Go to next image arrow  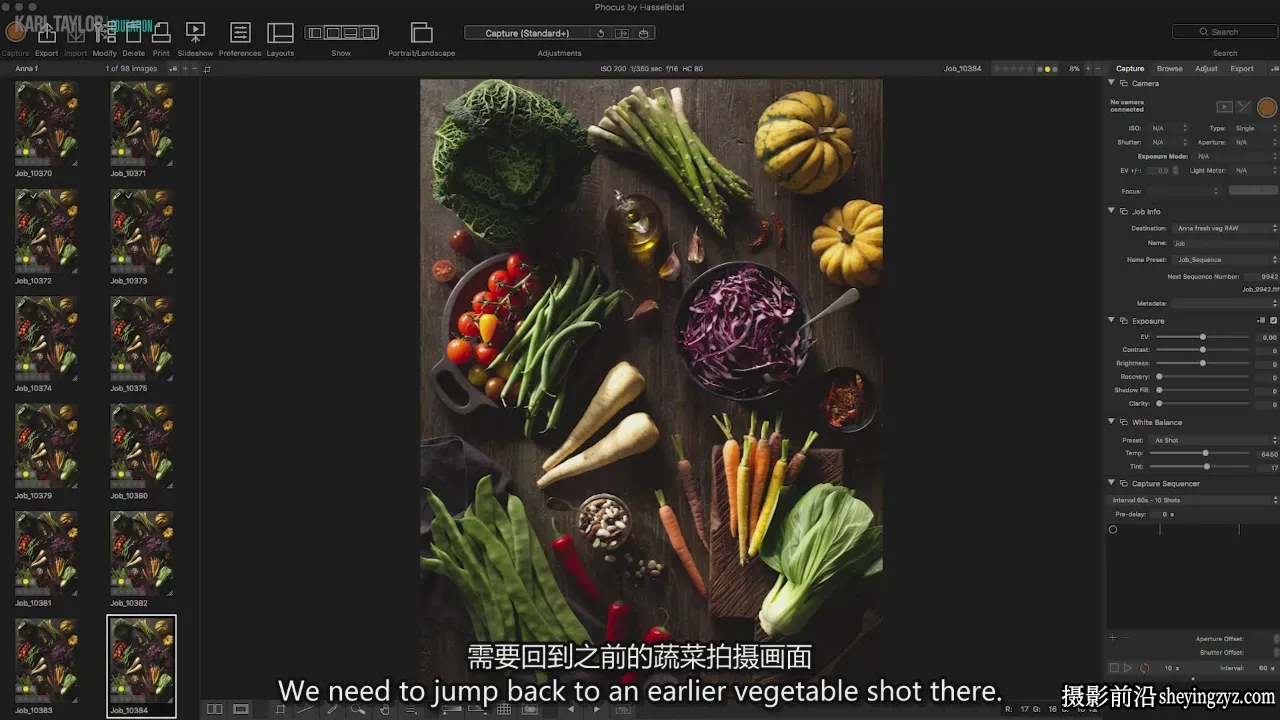point(597,709)
